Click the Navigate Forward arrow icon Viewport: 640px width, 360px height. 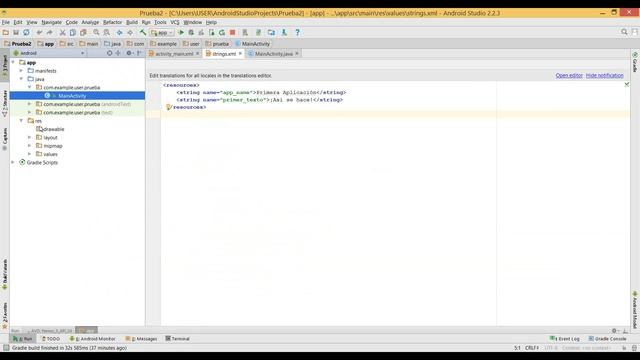pyautogui.click(x=130, y=32)
